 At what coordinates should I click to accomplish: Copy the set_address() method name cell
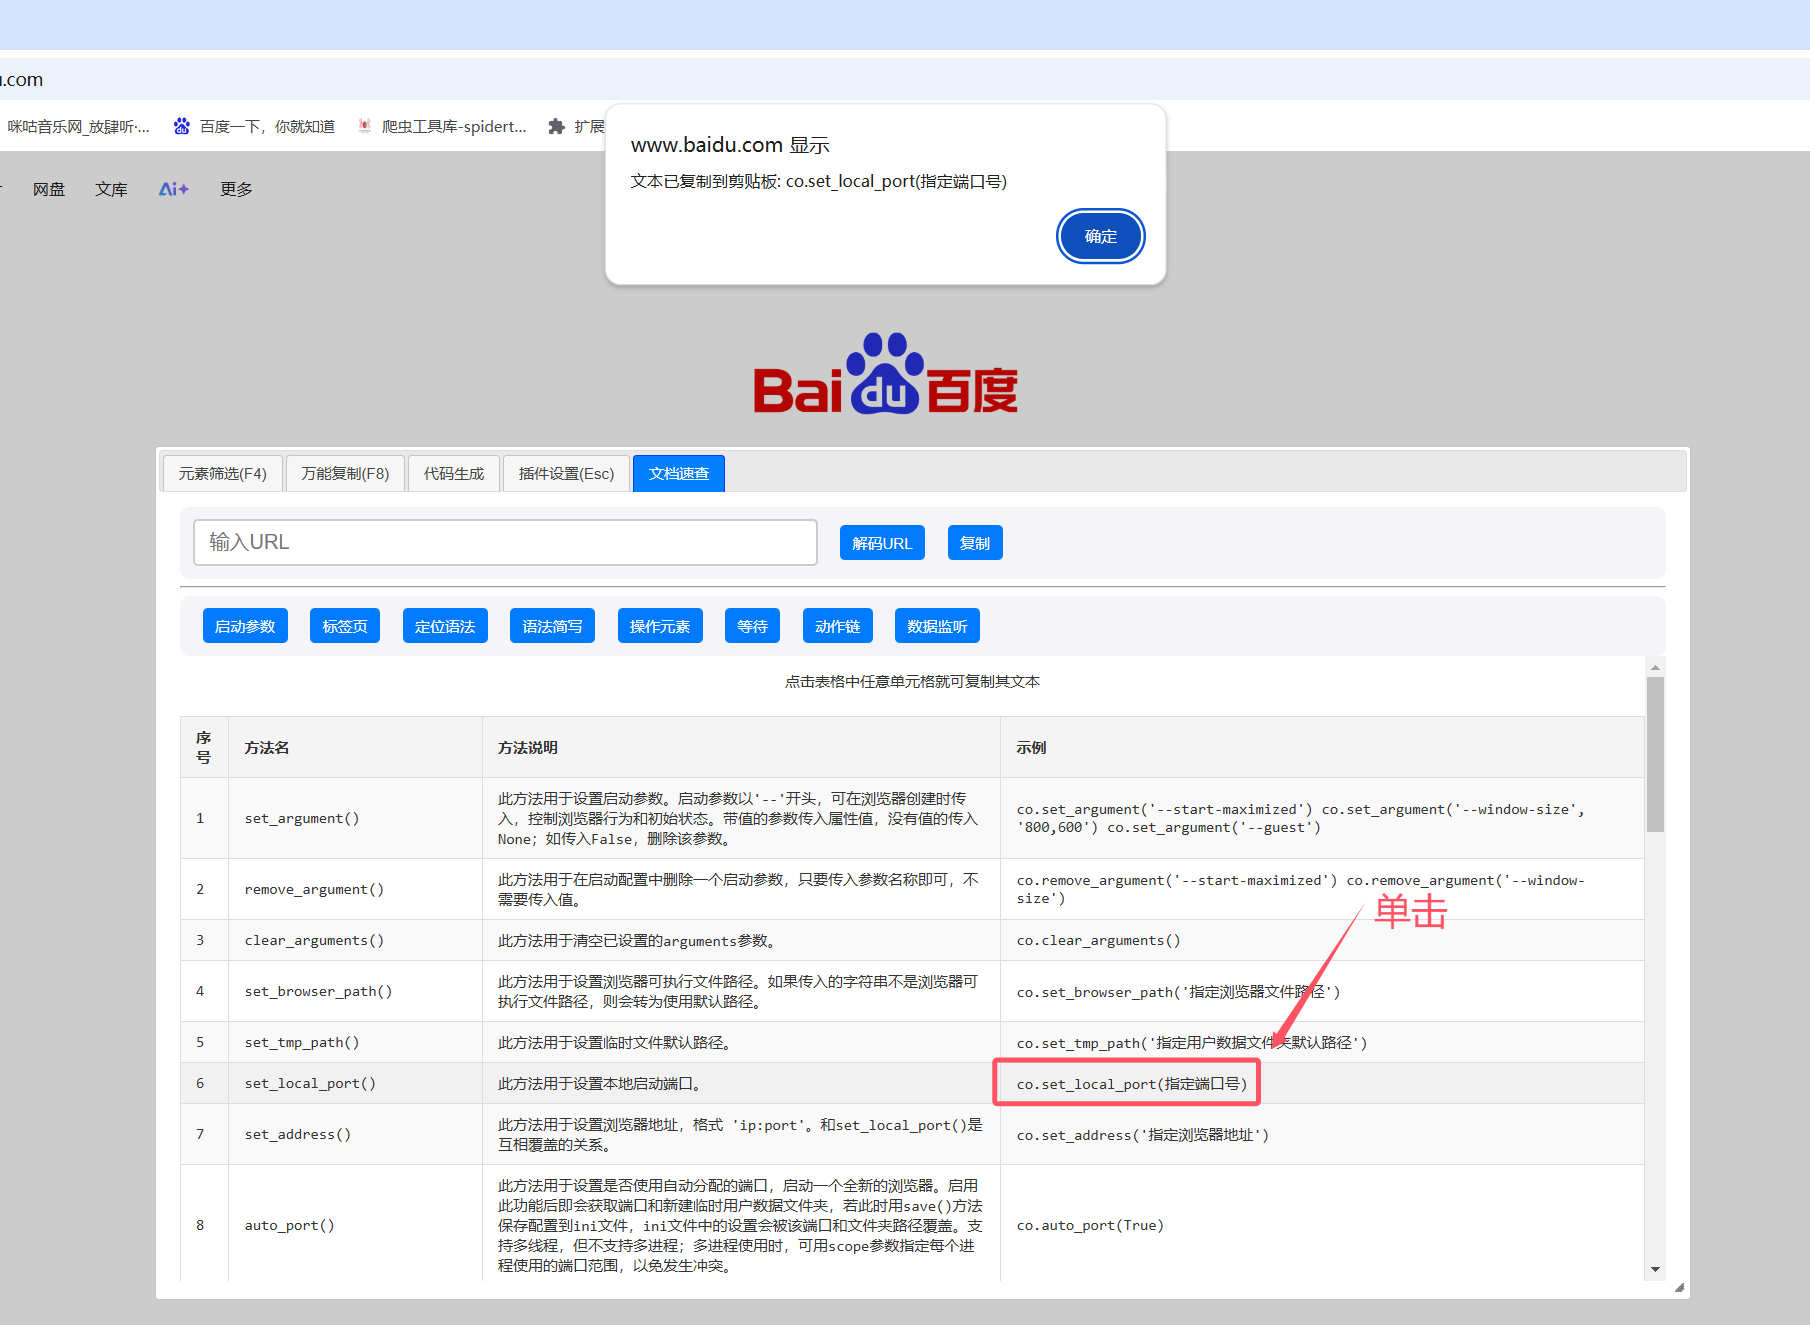(355, 1134)
